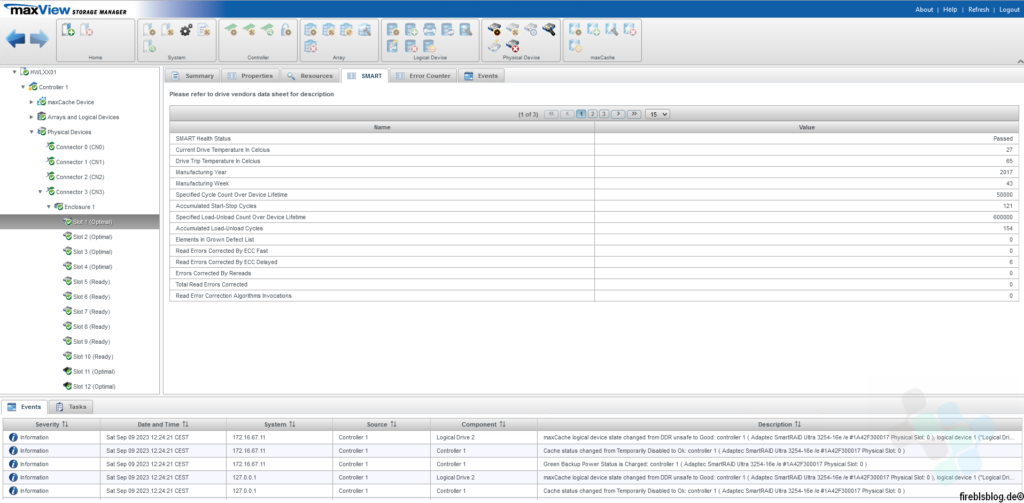Click the maxCache locate flashlight icon
This screenshot has height=503, width=1024.
coord(611,29)
